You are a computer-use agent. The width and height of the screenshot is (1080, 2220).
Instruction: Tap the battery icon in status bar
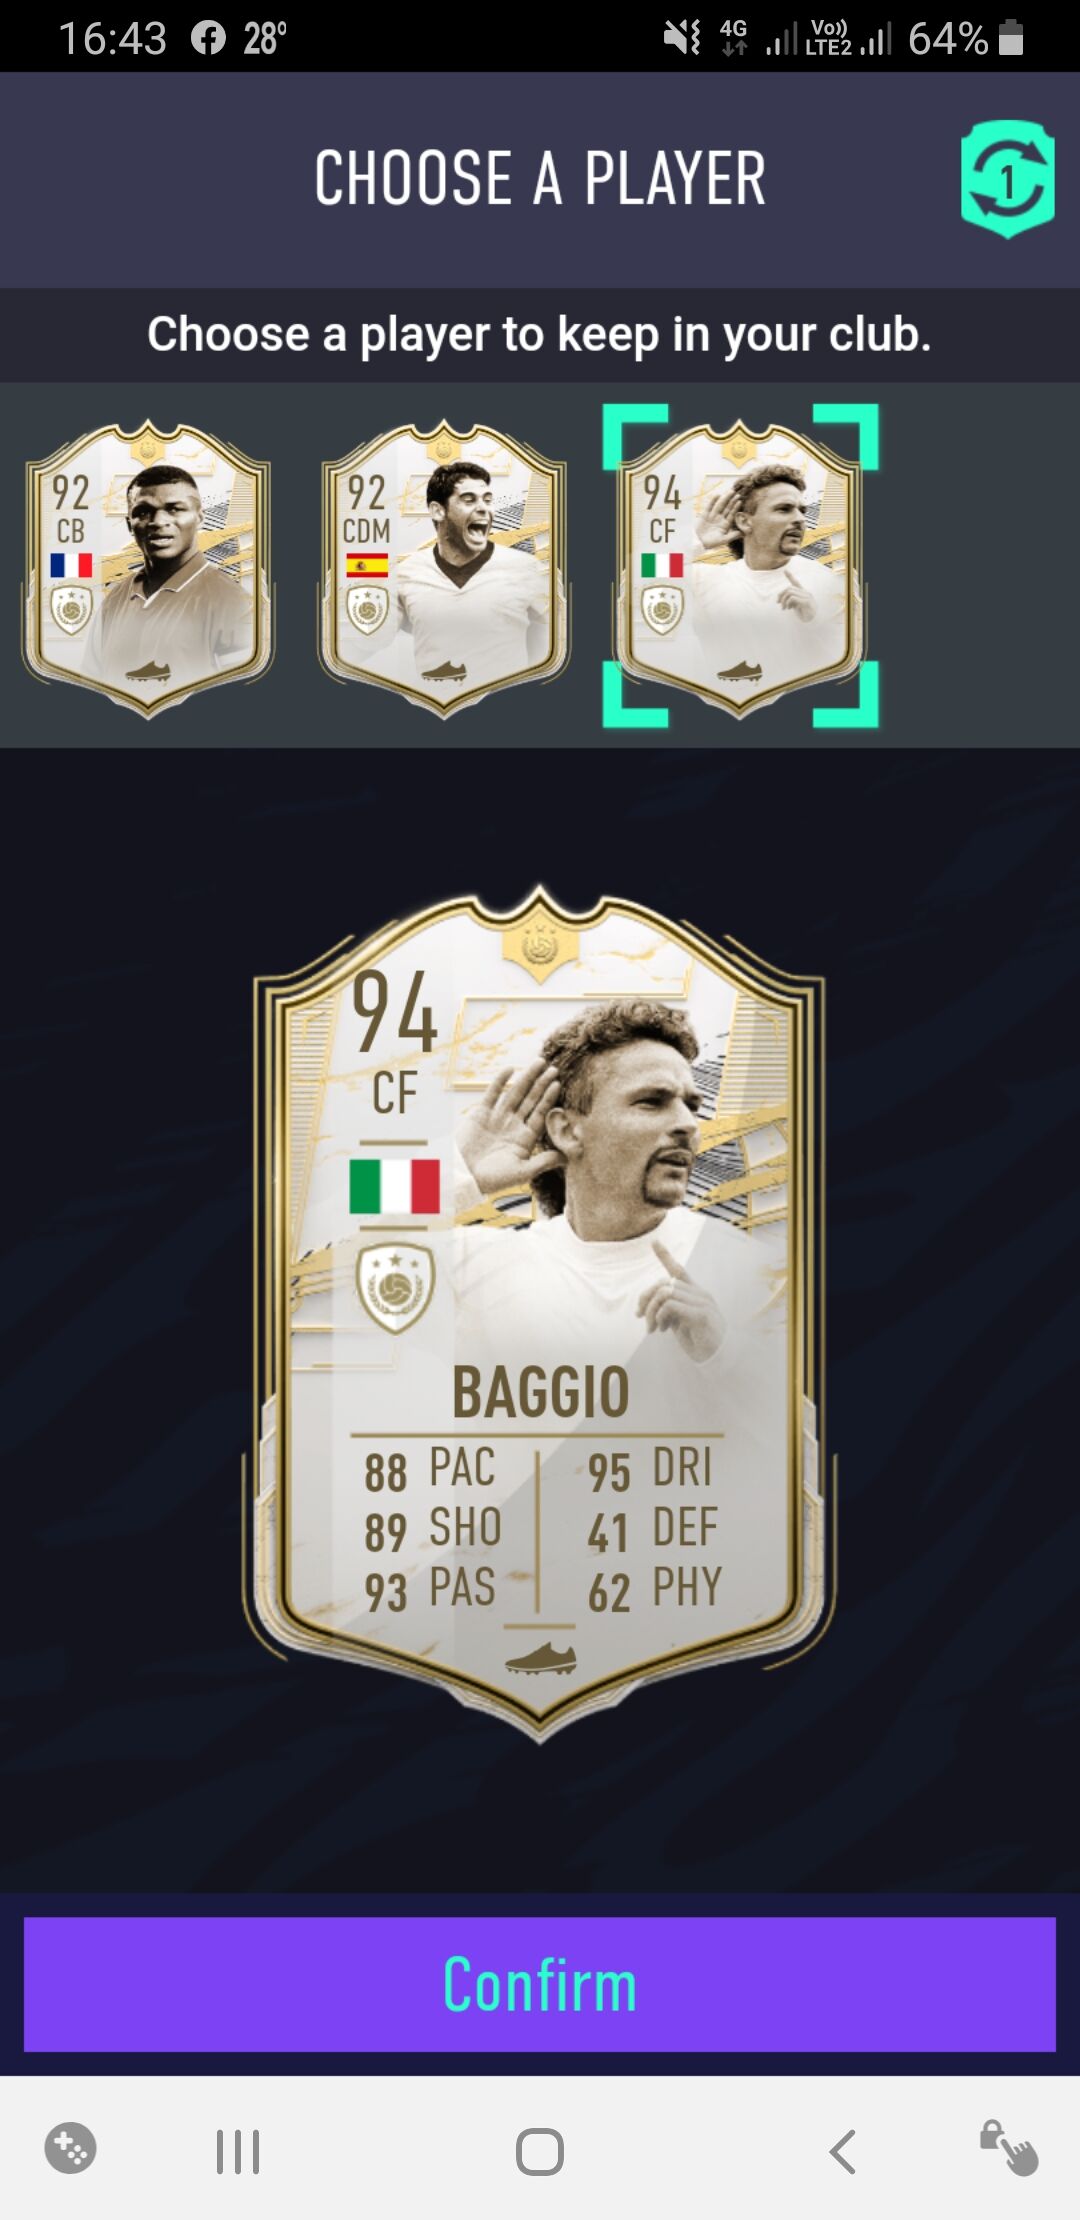[x=1011, y=37]
